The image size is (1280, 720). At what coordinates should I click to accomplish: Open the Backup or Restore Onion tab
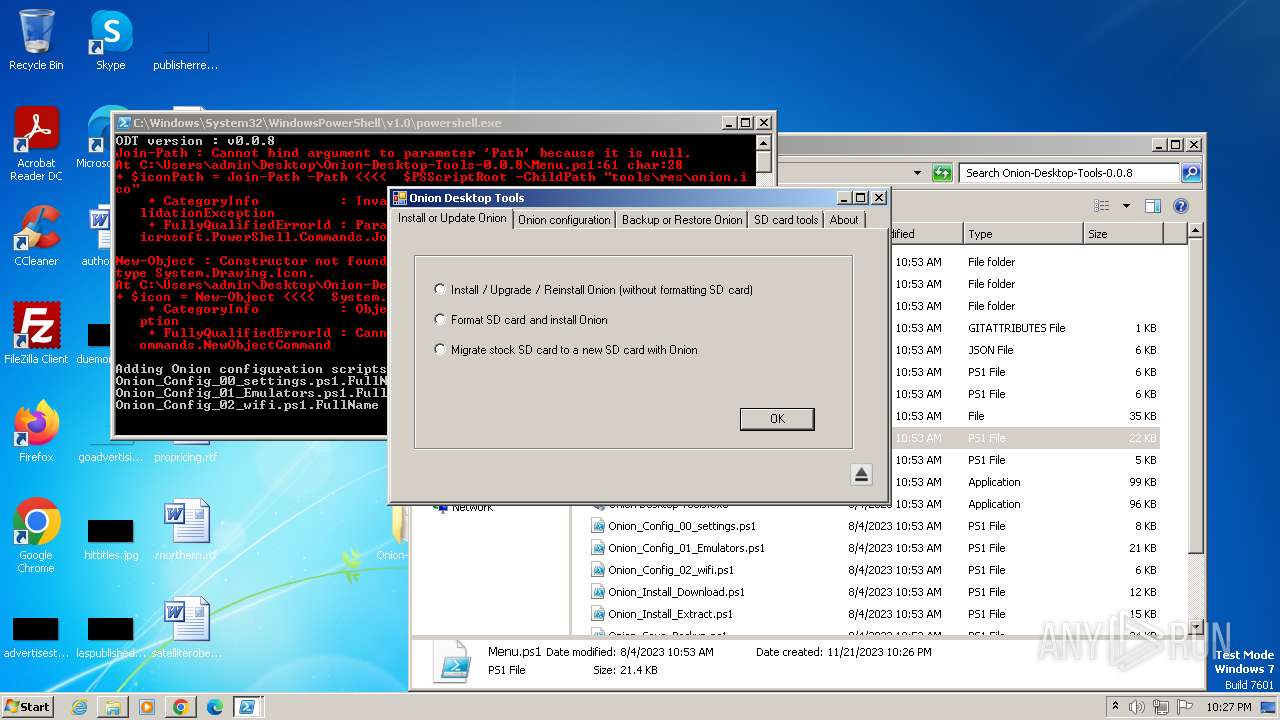(682, 220)
